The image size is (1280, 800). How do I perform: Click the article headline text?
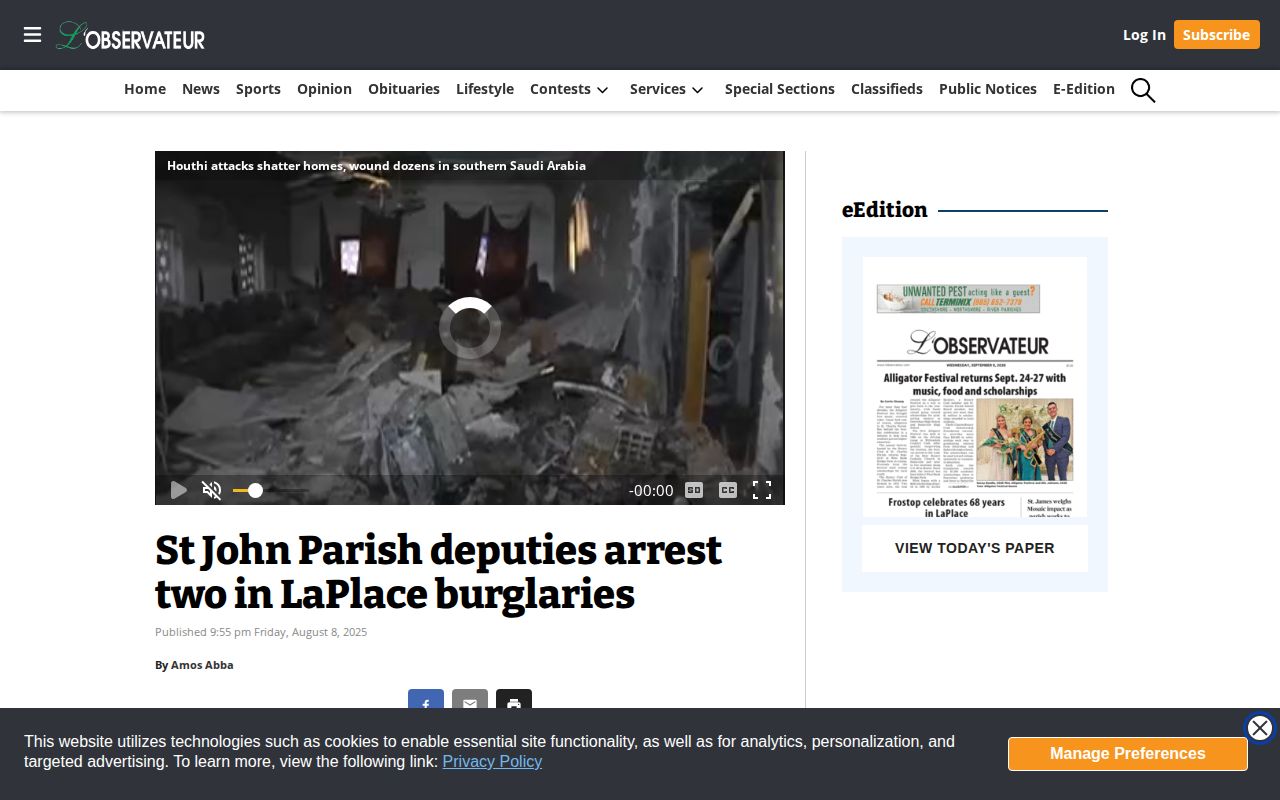coord(438,572)
